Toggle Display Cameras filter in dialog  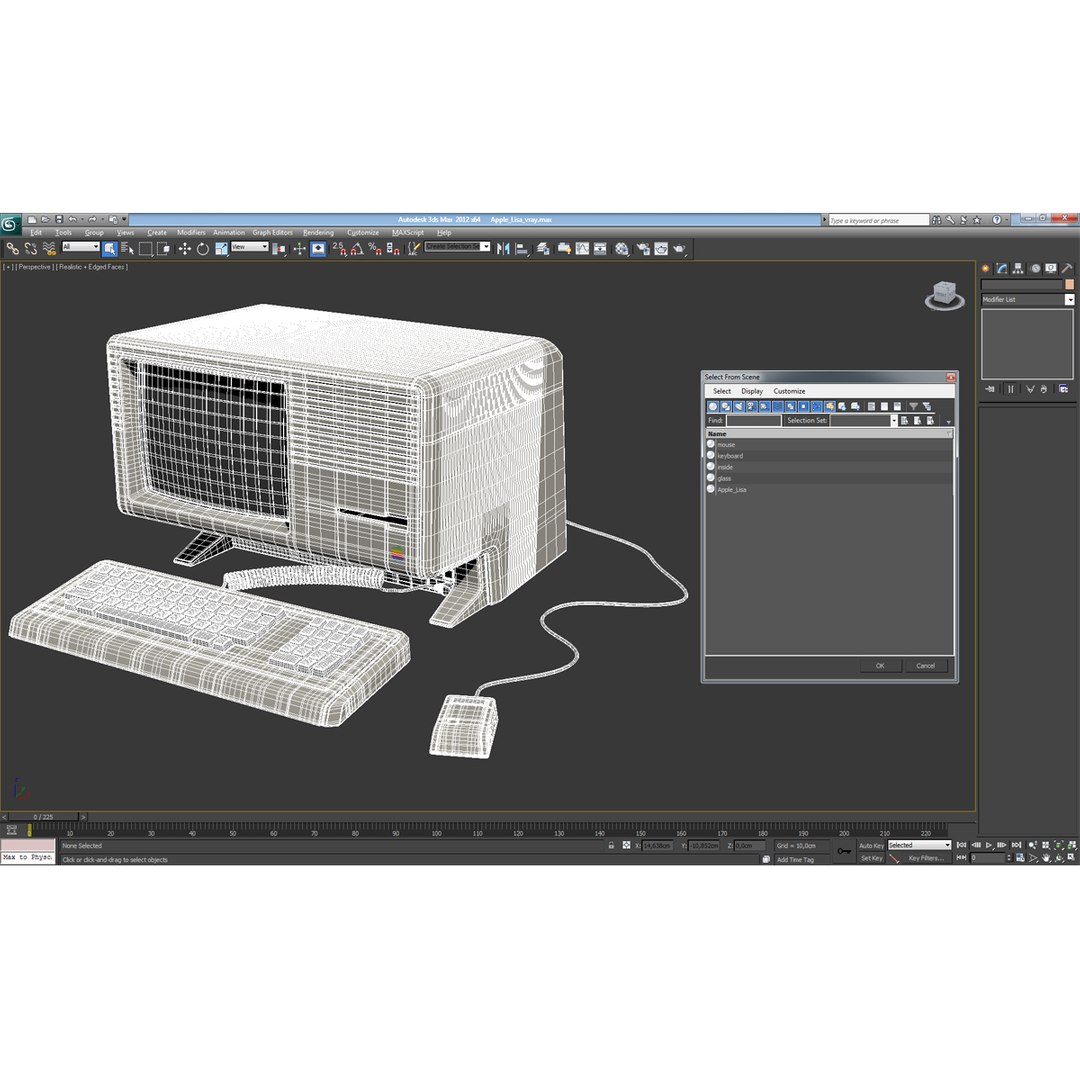click(x=751, y=406)
